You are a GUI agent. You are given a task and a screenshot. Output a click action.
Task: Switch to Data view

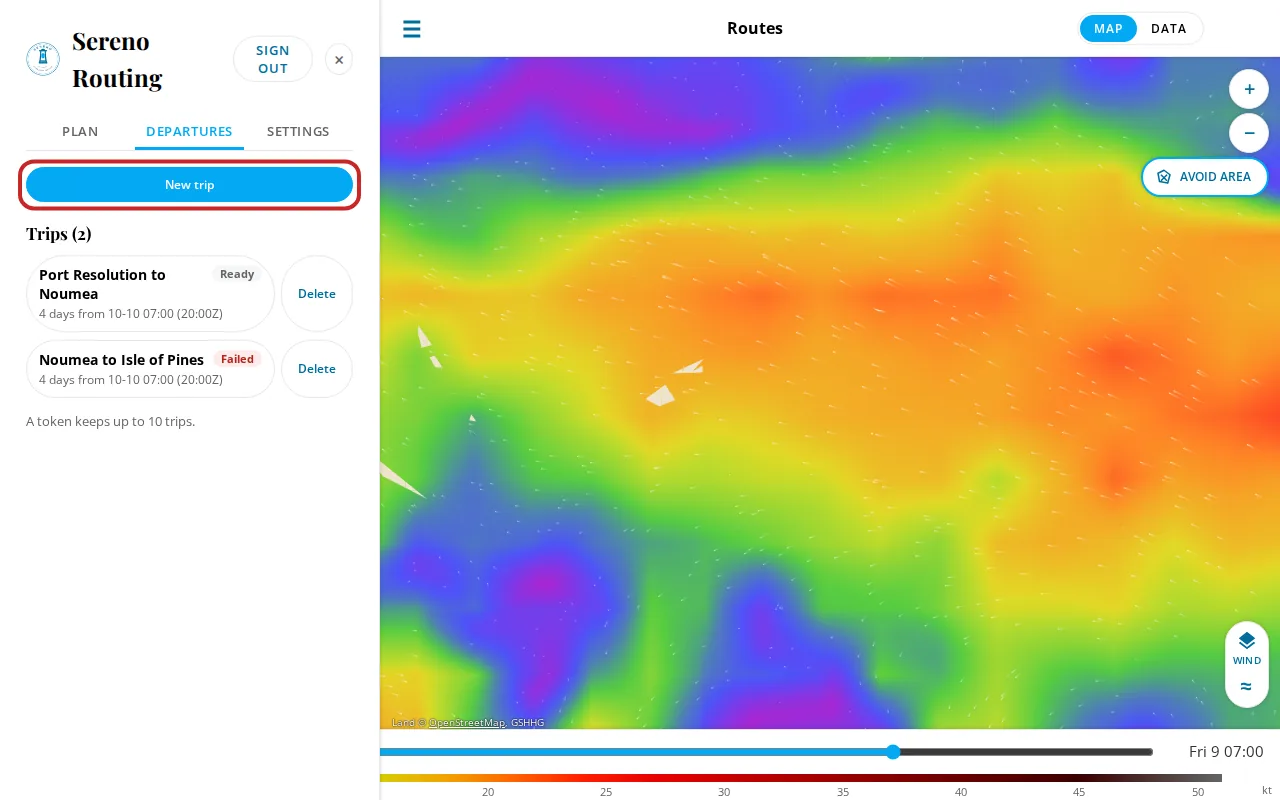pos(1169,29)
